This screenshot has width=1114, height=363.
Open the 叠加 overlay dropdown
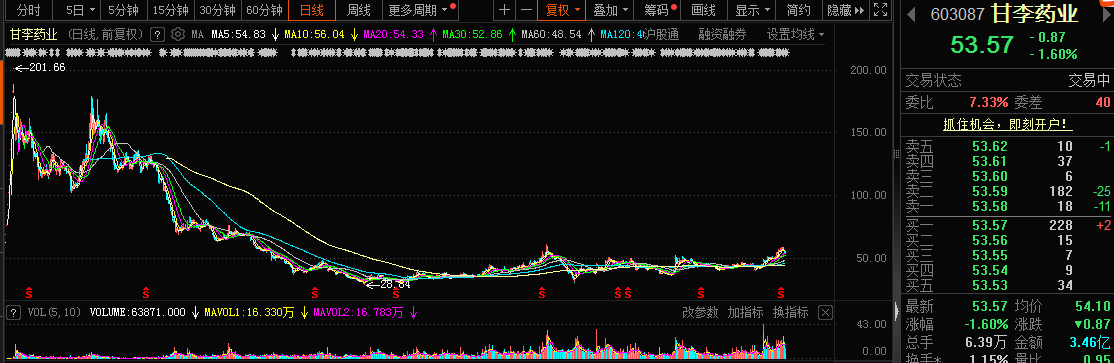[611, 10]
